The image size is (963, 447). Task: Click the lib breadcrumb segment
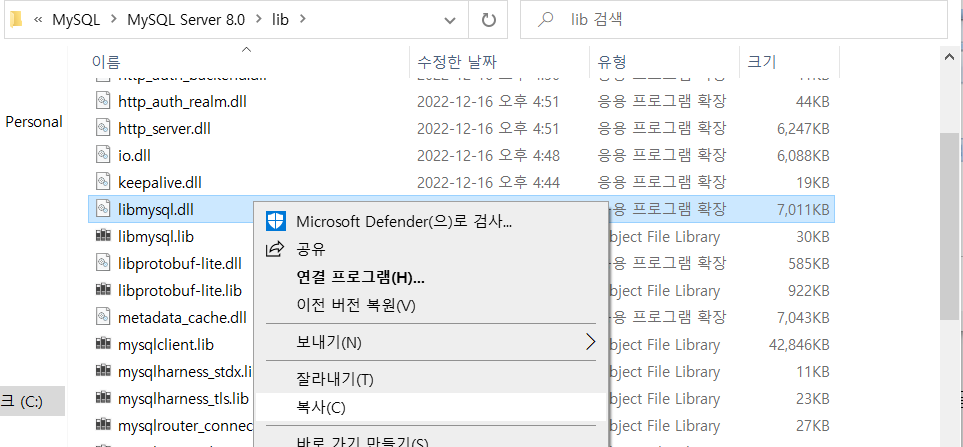tap(280, 20)
